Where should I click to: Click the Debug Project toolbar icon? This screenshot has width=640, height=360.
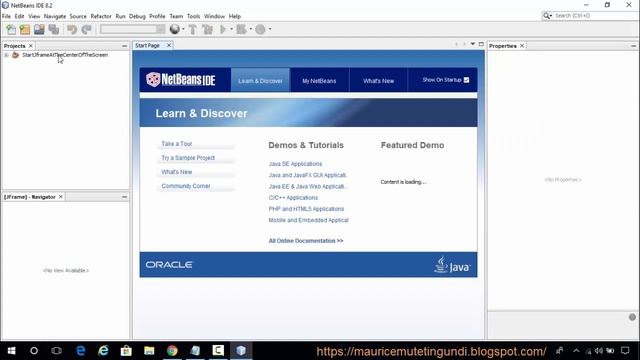pos(241,29)
